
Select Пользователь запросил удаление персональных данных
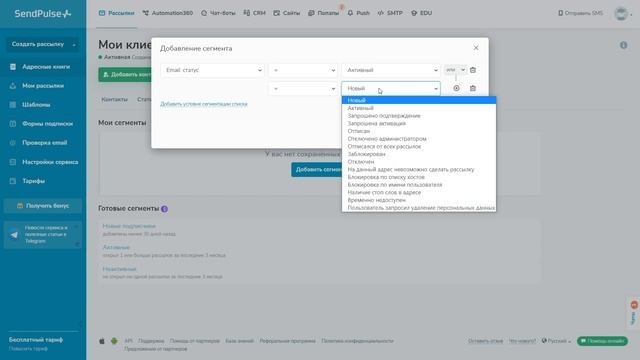pos(419,208)
